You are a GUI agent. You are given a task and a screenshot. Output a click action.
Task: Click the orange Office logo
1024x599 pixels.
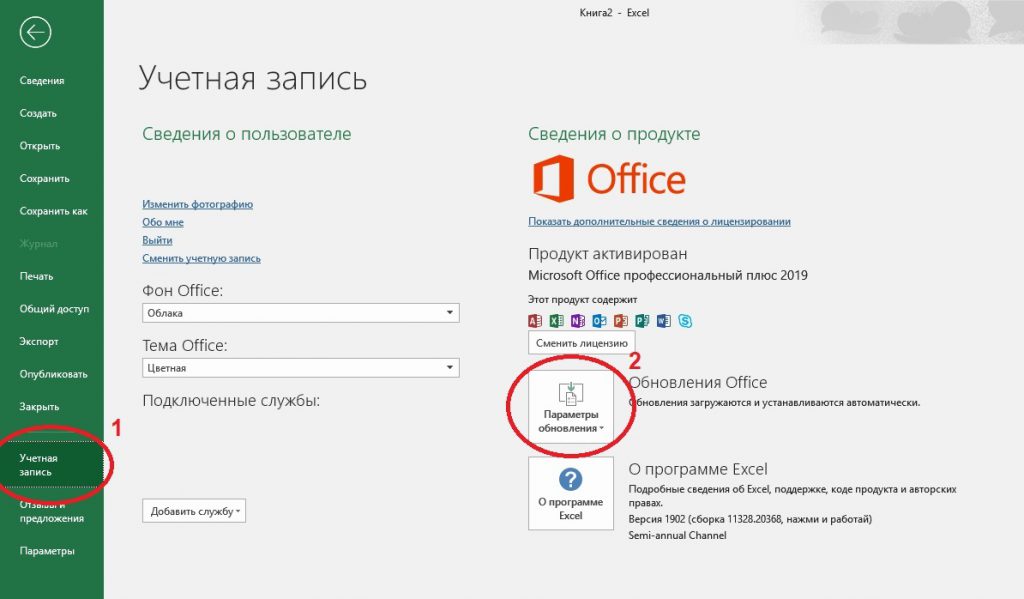[609, 178]
